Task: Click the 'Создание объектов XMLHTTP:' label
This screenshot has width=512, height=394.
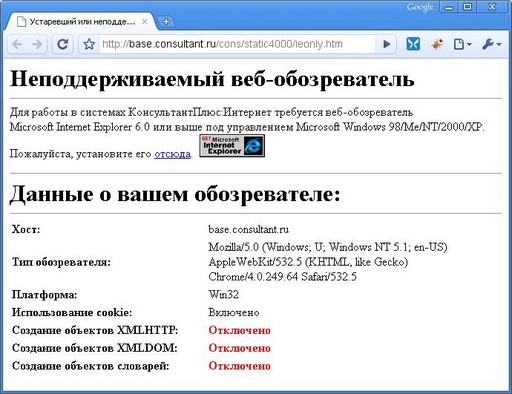Action: (x=95, y=330)
